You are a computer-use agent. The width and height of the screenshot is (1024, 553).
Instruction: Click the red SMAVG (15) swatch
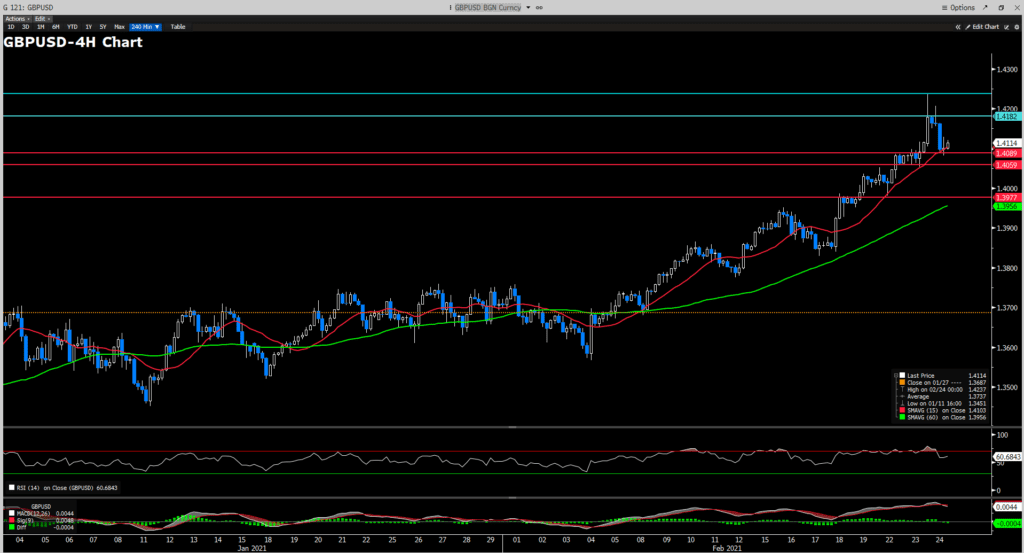tap(902, 410)
